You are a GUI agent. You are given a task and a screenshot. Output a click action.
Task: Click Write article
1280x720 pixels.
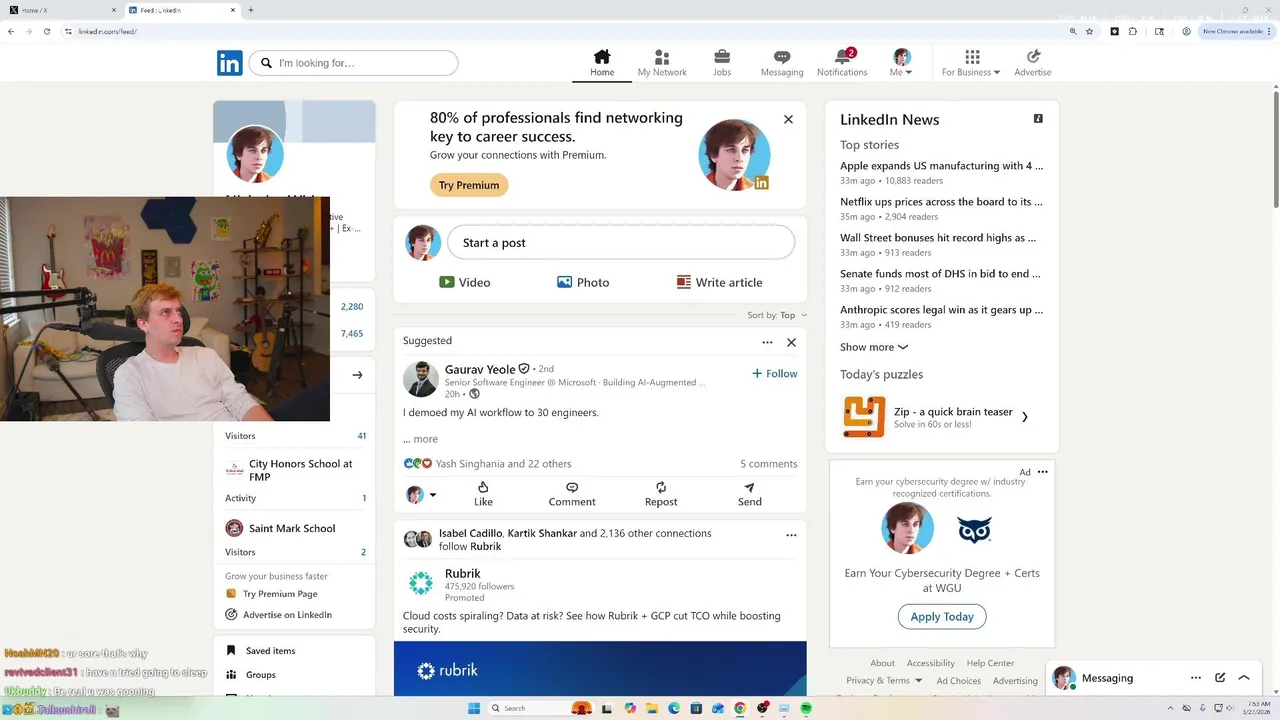tap(719, 282)
